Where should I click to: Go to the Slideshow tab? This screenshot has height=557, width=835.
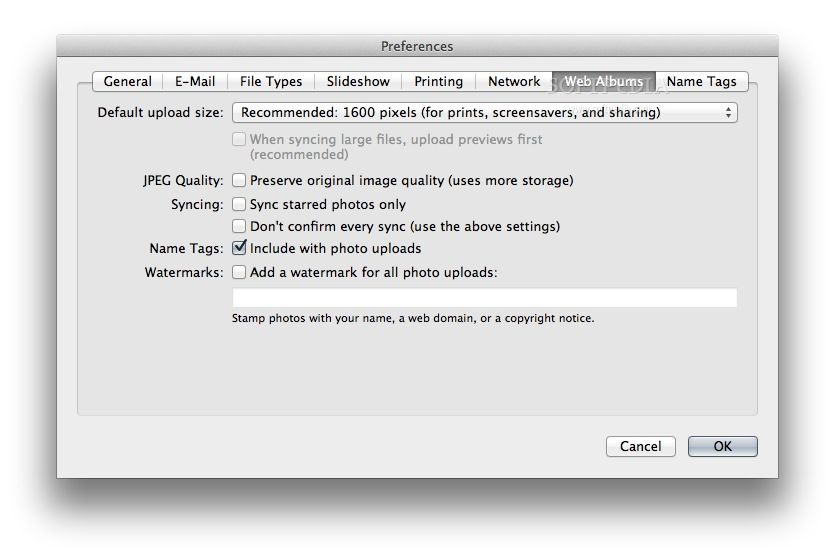358,81
